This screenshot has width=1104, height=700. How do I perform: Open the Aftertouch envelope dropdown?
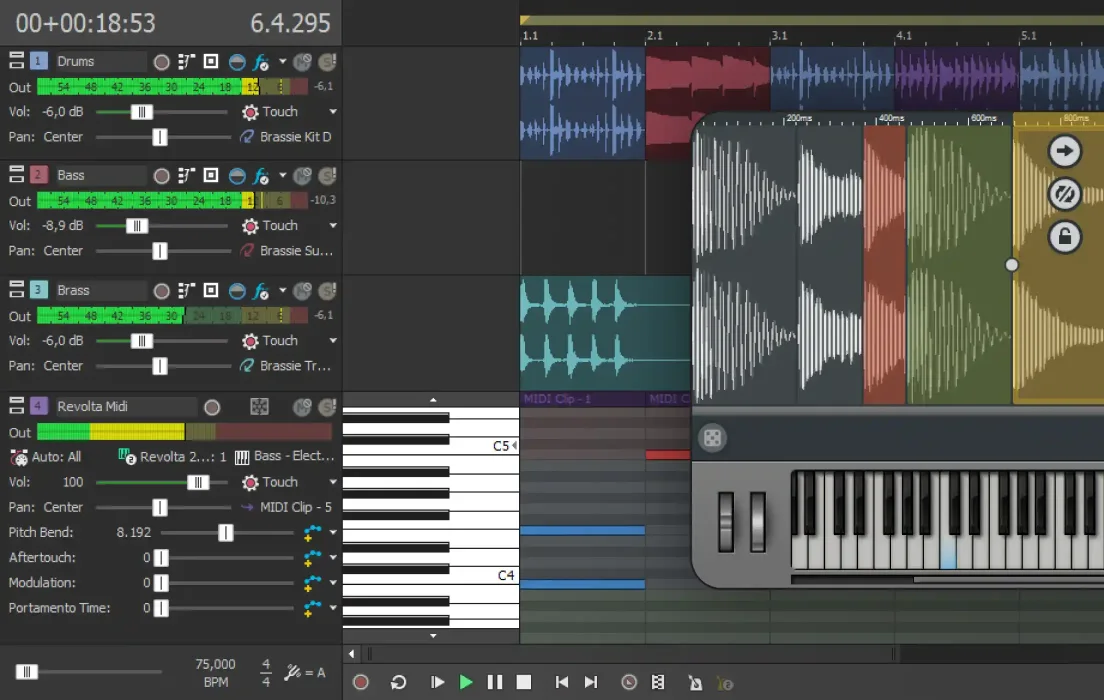pyautogui.click(x=333, y=558)
